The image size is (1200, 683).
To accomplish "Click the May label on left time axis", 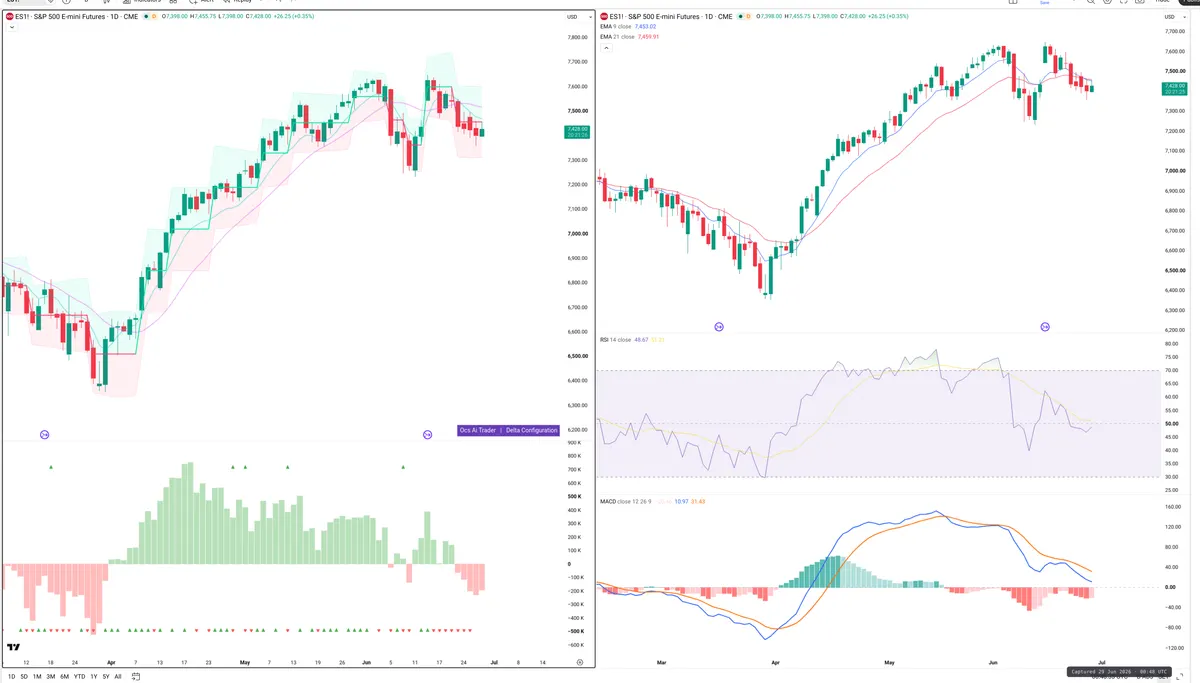I will (x=245, y=662).
